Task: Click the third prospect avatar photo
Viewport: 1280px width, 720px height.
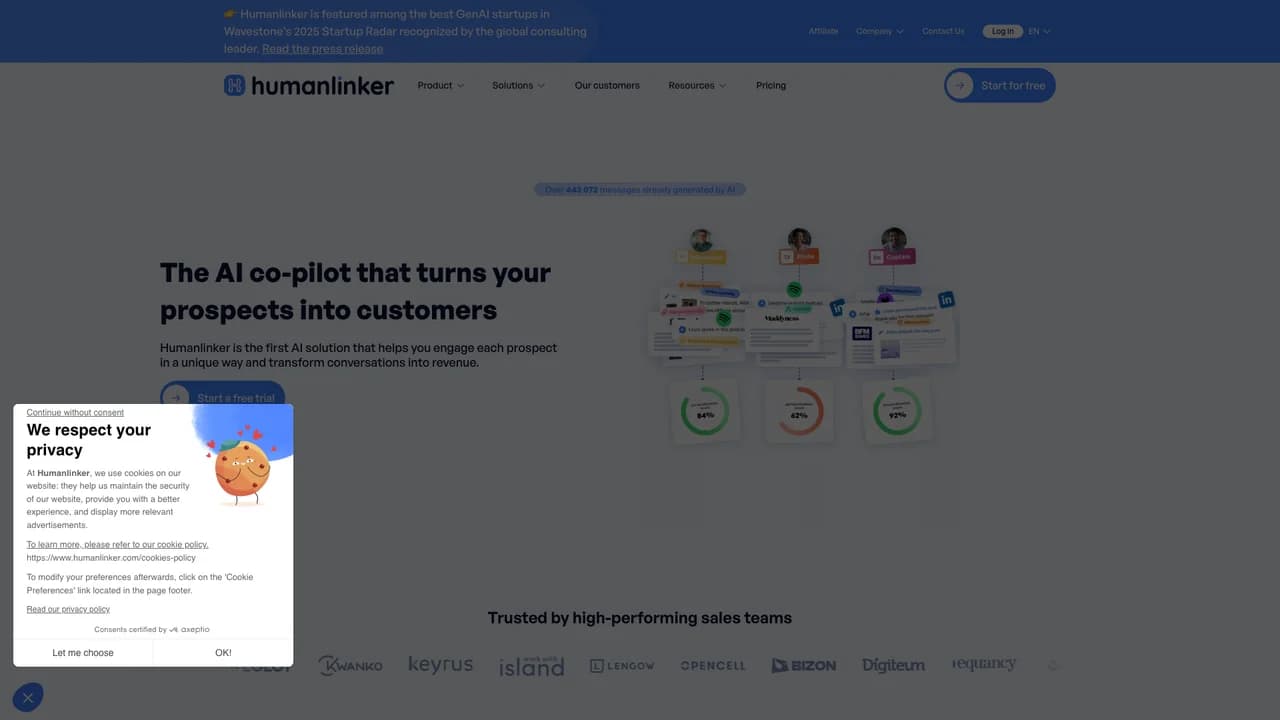Action: (x=894, y=240)
